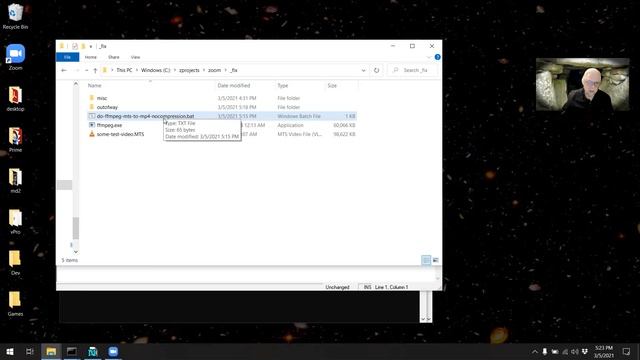Open the vPro folder on the desktop
The image size is (640, 360).
tap(15, 221)
